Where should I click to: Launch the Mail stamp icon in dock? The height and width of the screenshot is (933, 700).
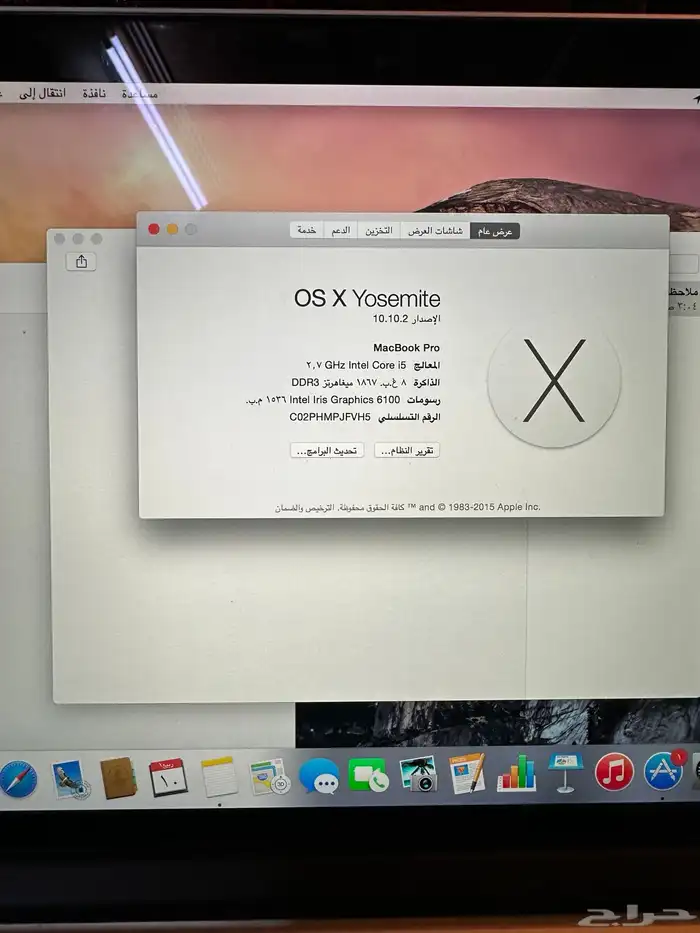point(68,778)
